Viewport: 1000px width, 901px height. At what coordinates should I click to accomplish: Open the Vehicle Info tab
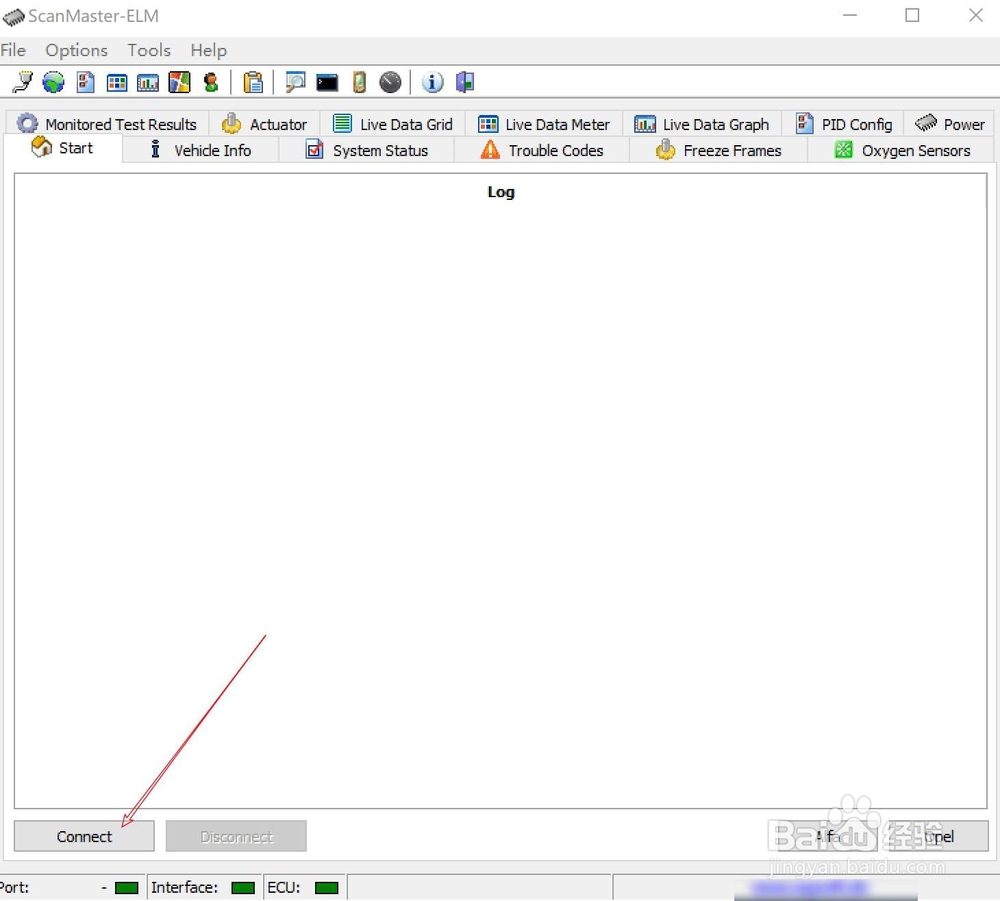pyautogui.click(x=200, y=150)
